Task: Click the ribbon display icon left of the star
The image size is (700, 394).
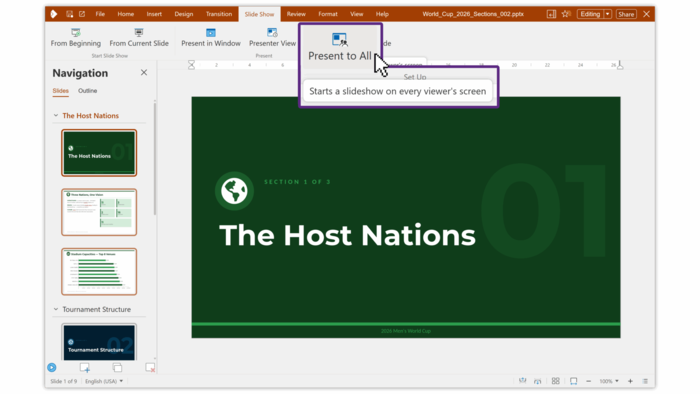Action: pos(551,14)
